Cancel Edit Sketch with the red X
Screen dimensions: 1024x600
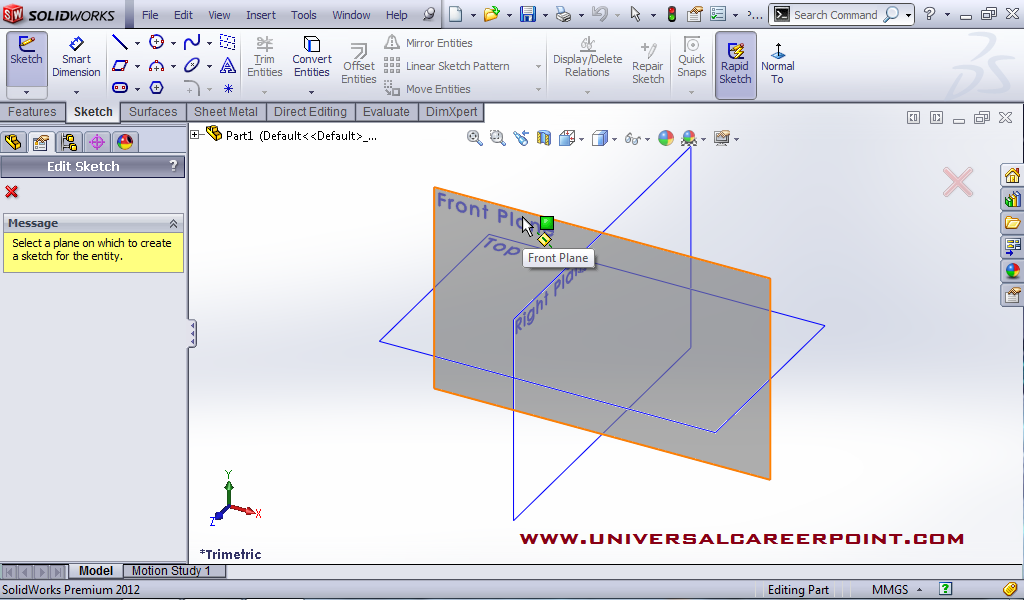pos(11,192)
